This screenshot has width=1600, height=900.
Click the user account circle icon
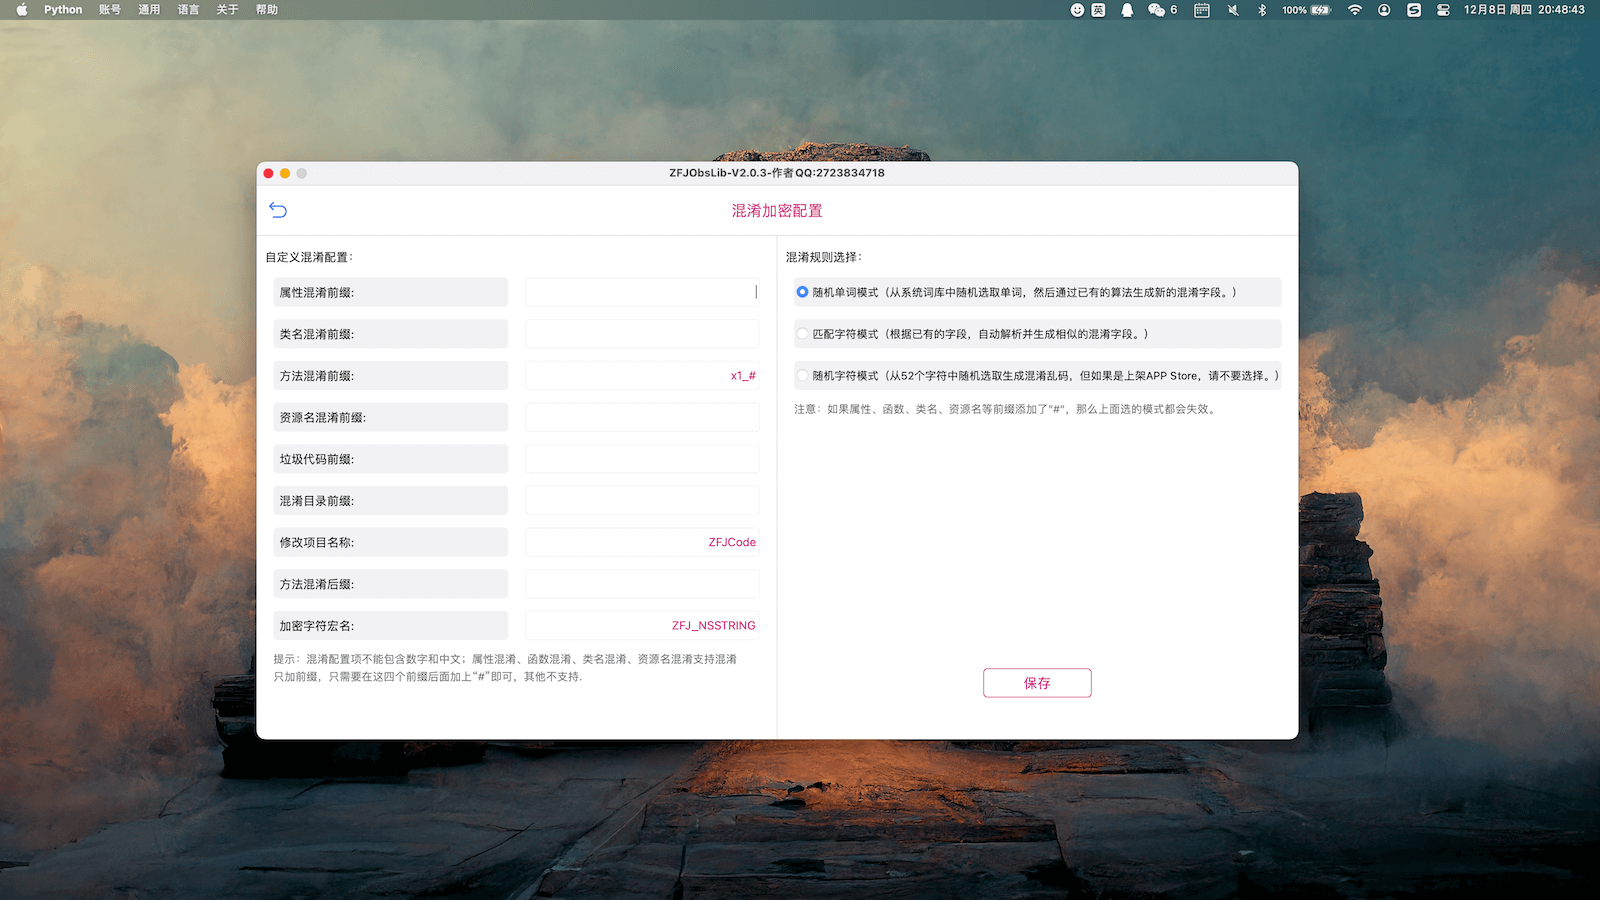[x=1384, y=10]
